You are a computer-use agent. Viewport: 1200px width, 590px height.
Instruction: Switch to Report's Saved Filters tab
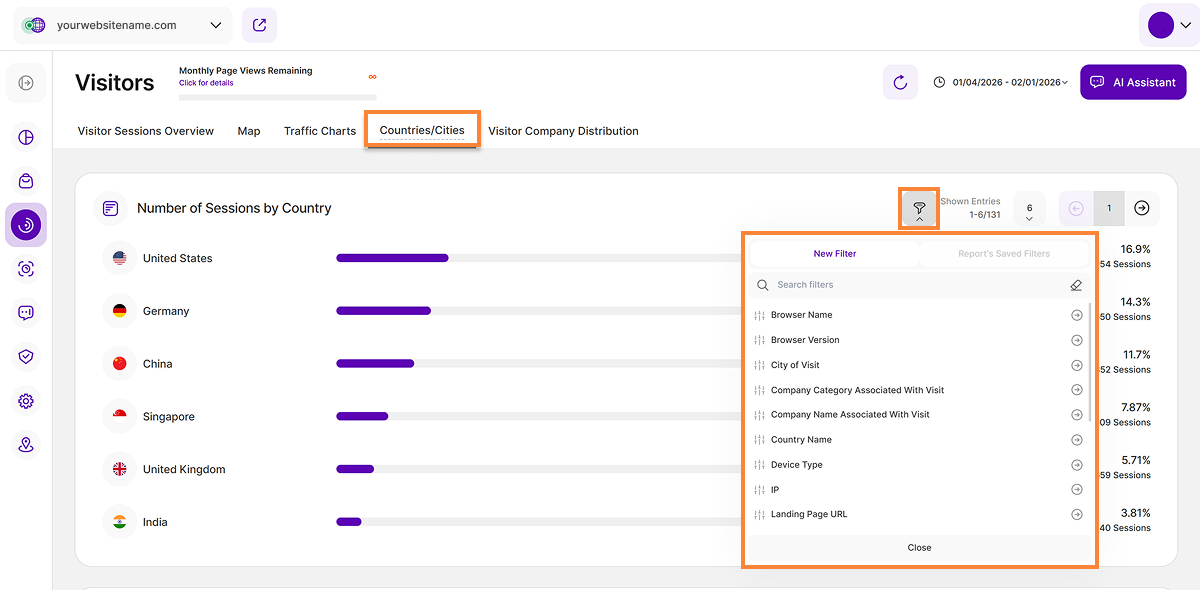pyautogui.click(x=1003, y=254)
